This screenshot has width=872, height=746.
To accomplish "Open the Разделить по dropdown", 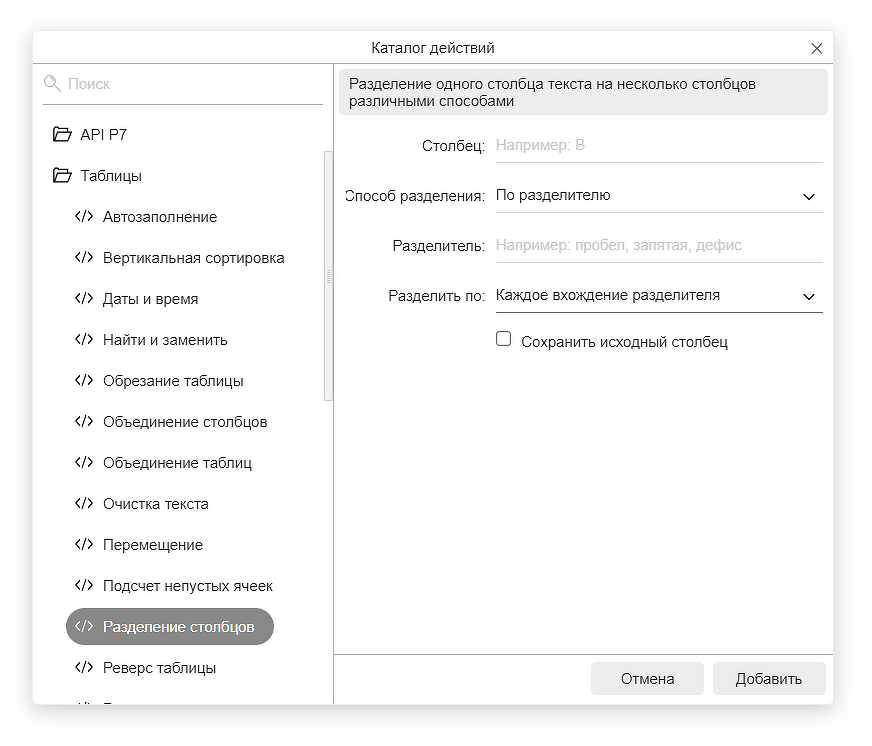I will tap(658, 296).
